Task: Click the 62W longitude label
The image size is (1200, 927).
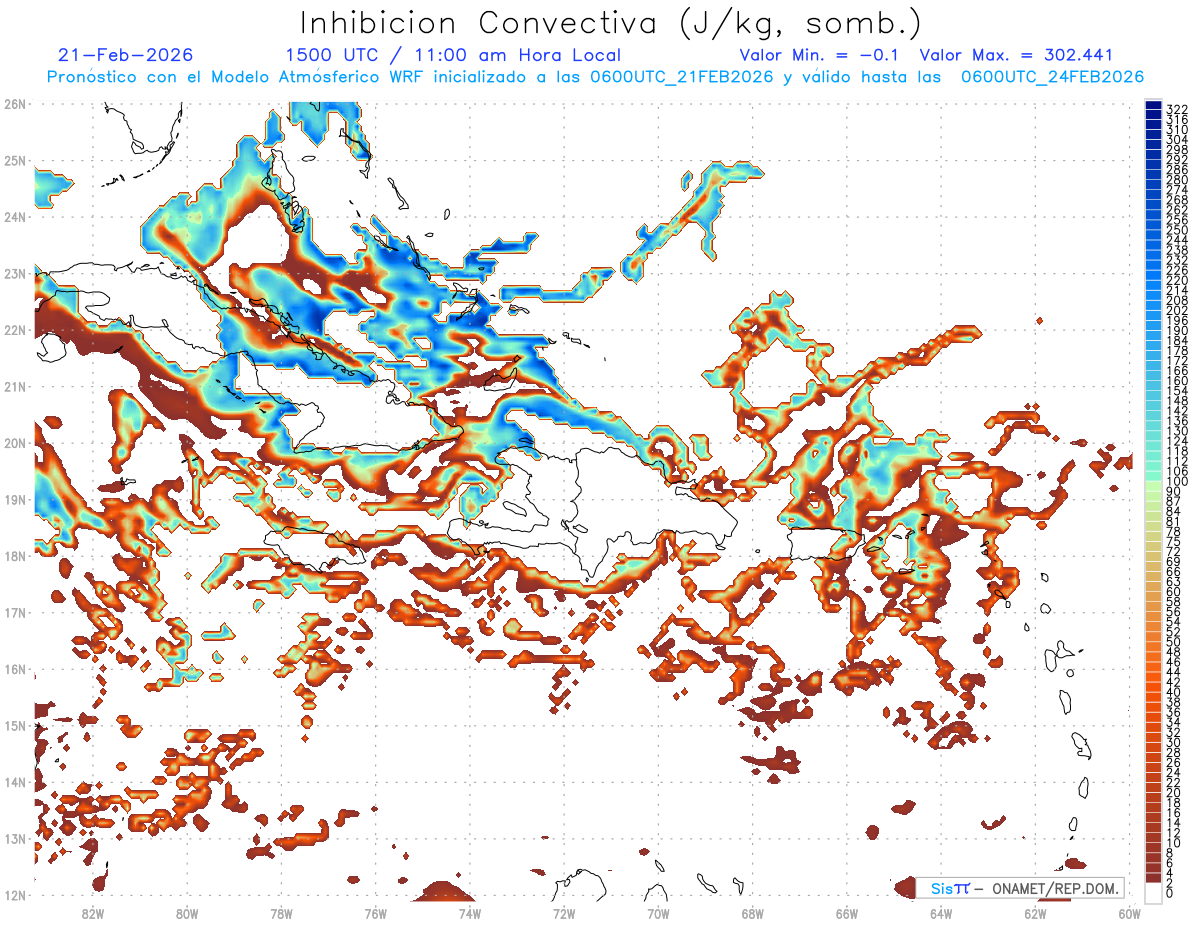Action: point(1036,912)
